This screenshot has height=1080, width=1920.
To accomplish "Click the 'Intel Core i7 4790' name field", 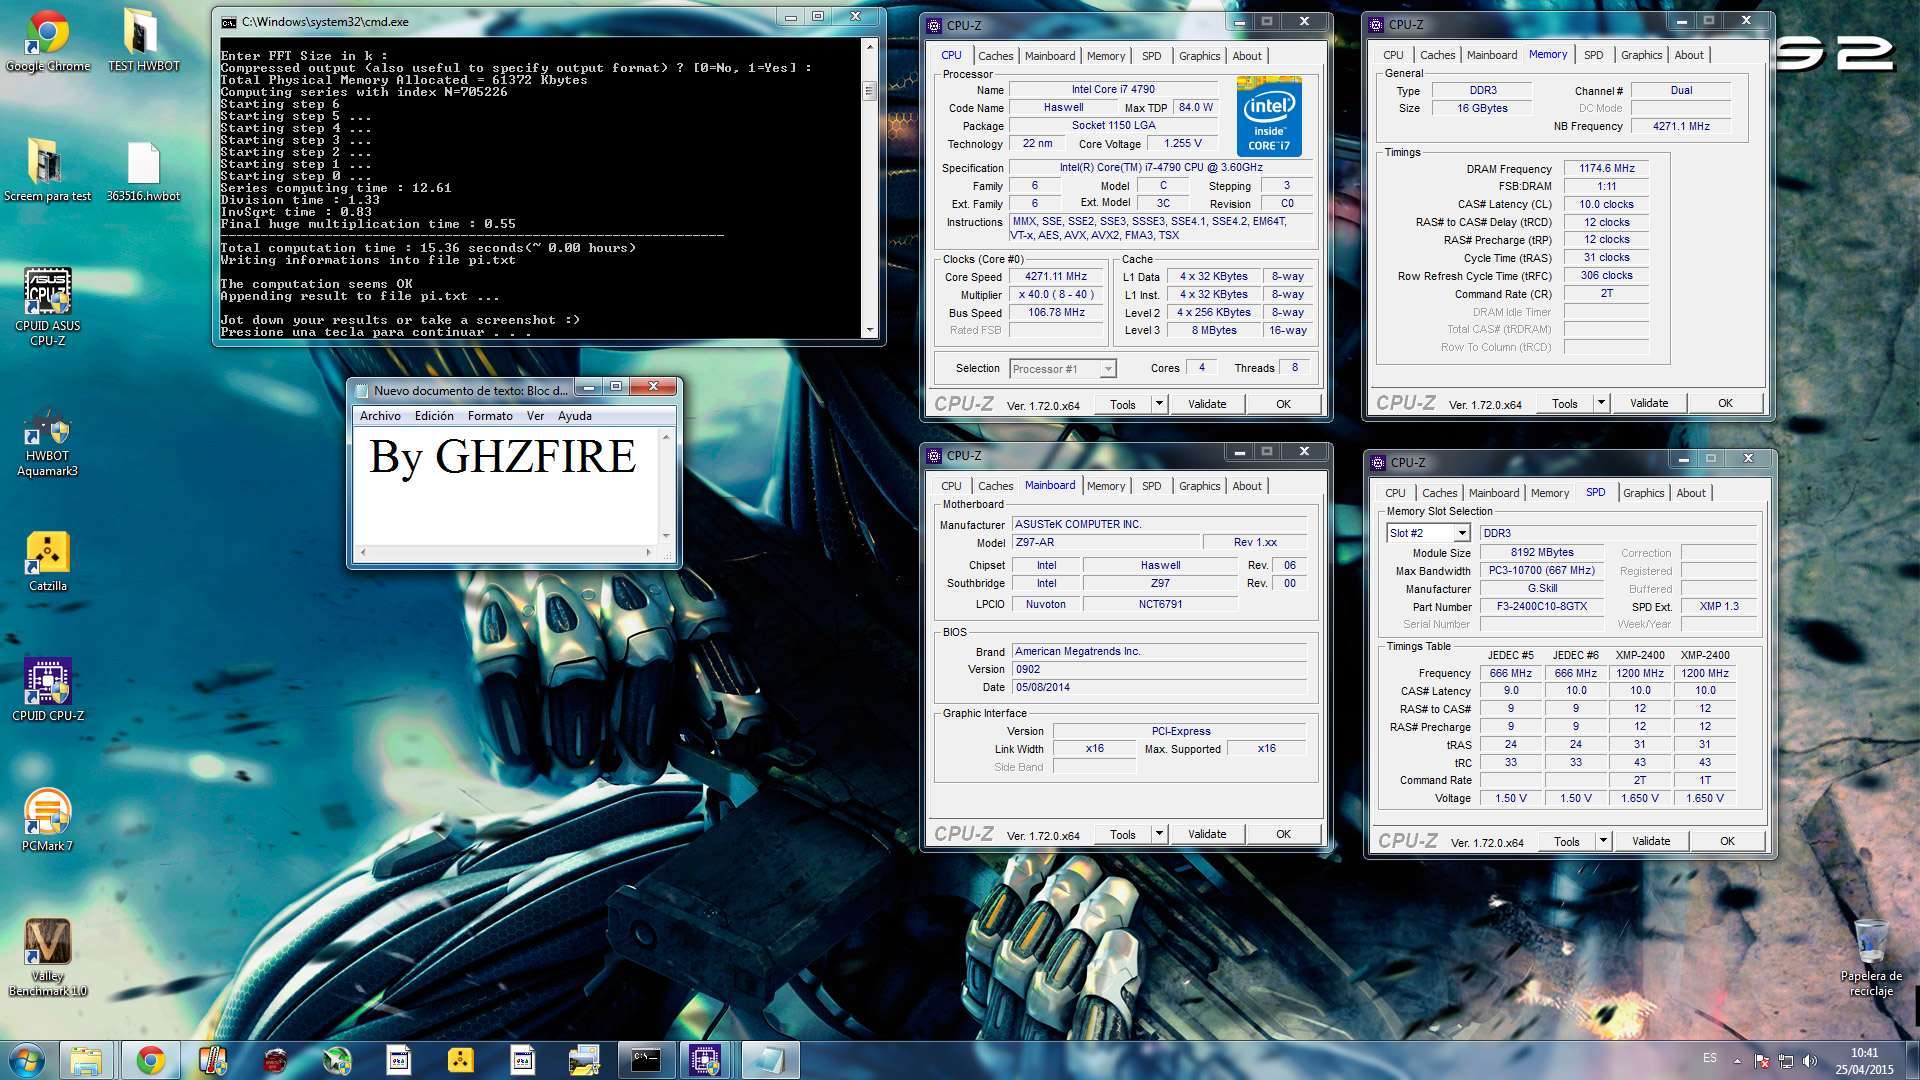I will 1113,89.
